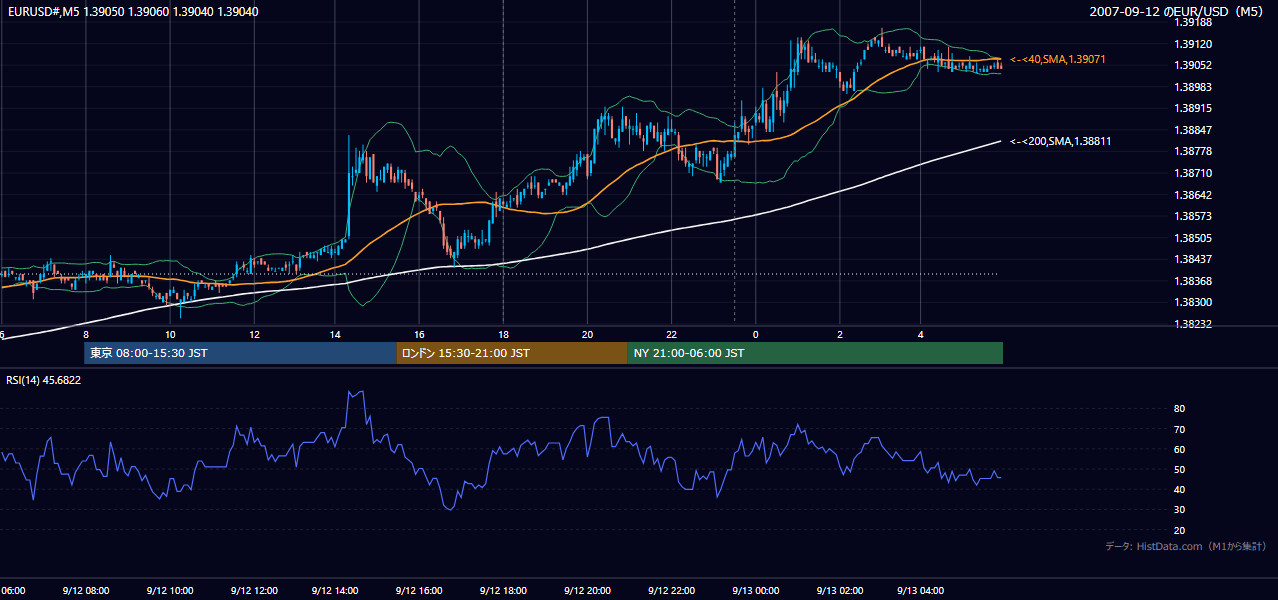Click the 9/12 08:00 time axis label
The image size is (1278, 600).
(85, 591)
